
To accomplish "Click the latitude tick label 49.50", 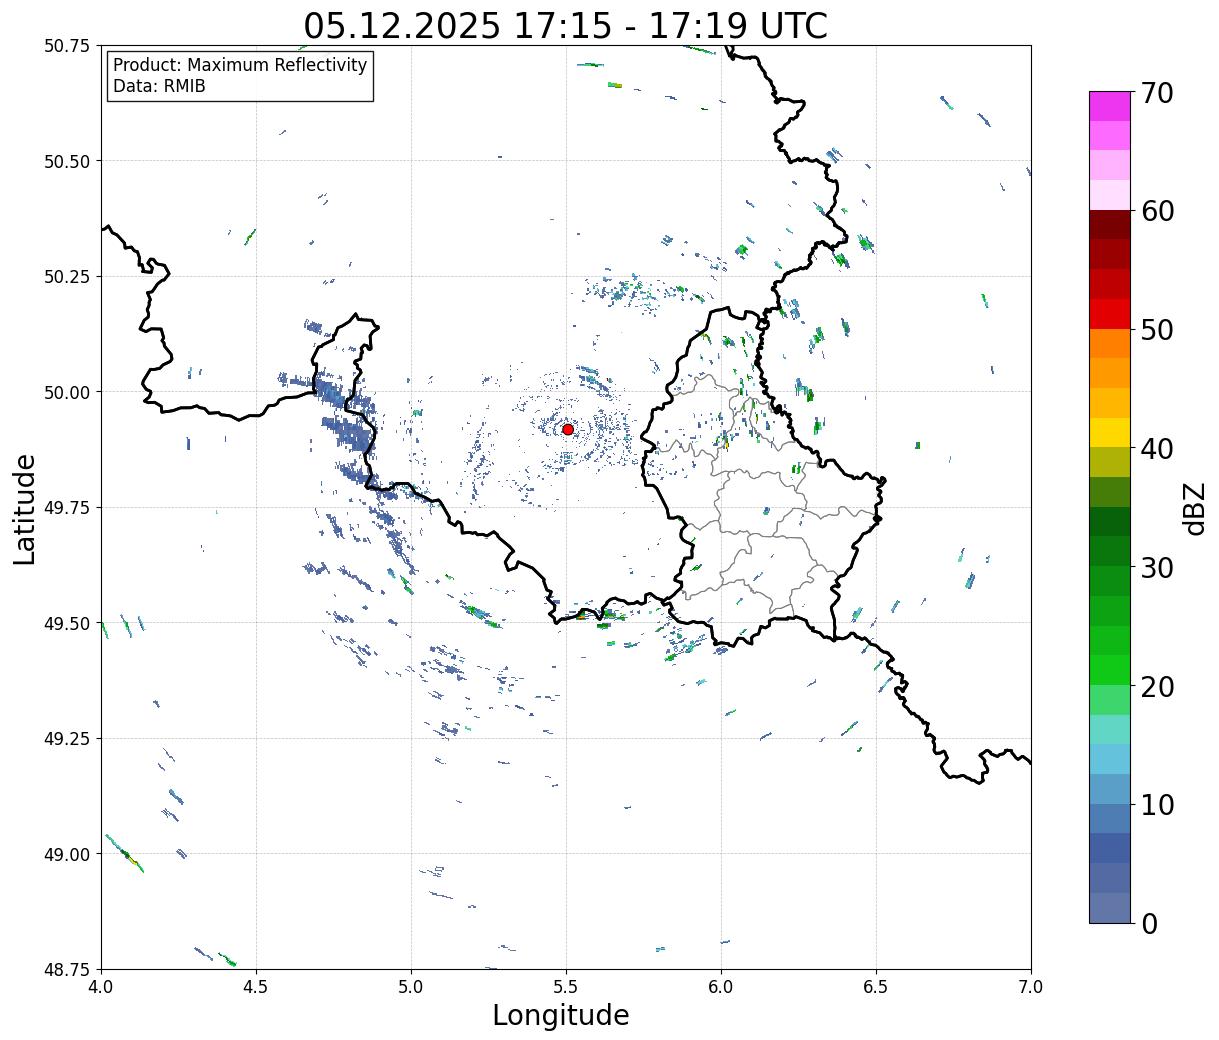I will click(67, 623).
